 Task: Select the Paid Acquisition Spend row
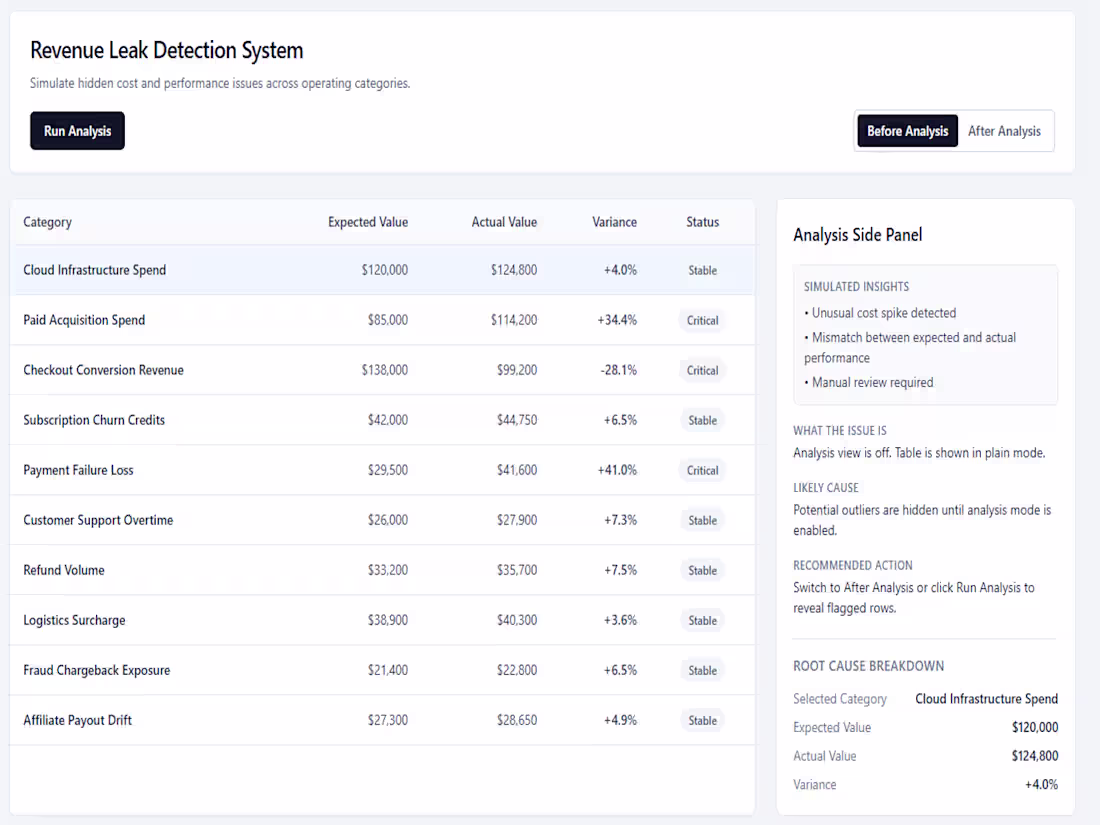pyautogui.click(x=84, y=320)
